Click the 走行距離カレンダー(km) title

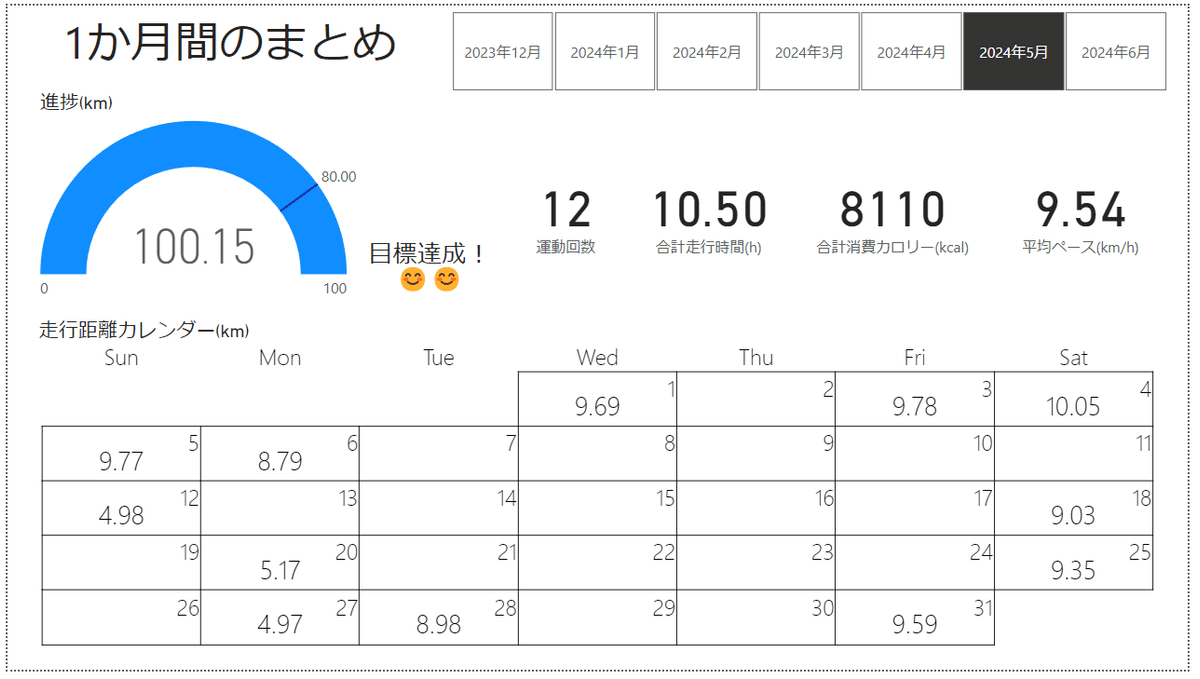coord(144,330)
